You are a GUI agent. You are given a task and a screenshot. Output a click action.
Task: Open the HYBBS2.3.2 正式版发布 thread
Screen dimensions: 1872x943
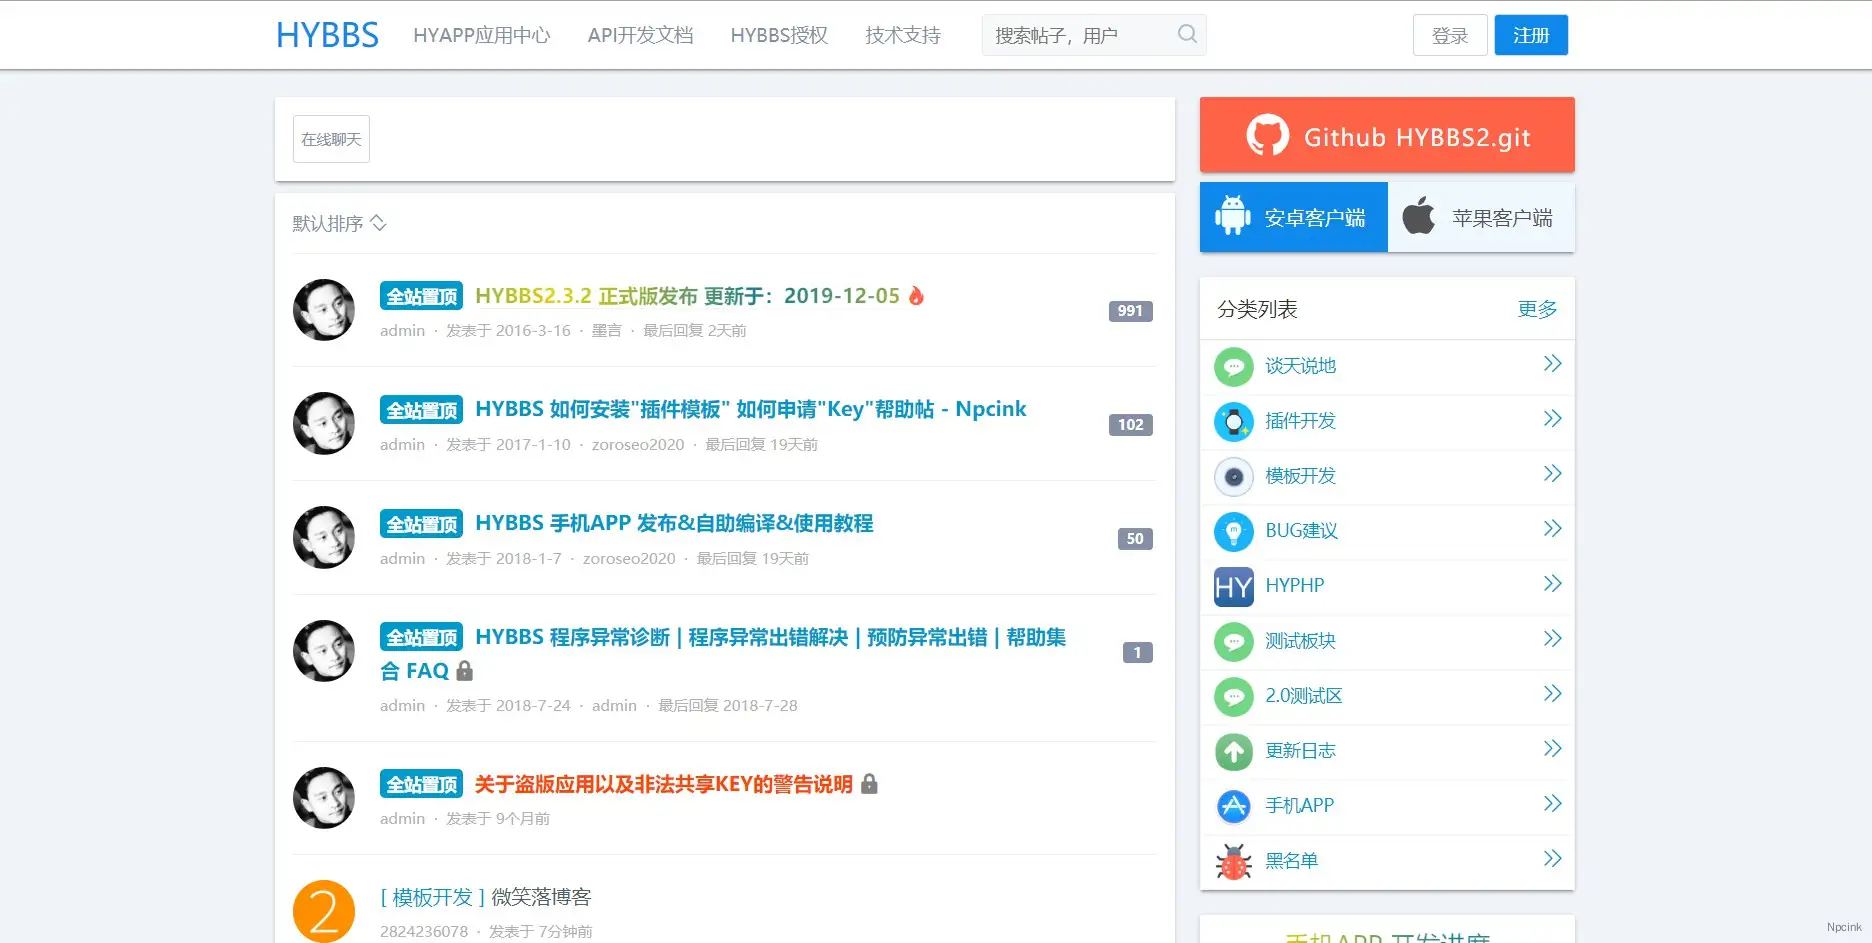[687, 296]
